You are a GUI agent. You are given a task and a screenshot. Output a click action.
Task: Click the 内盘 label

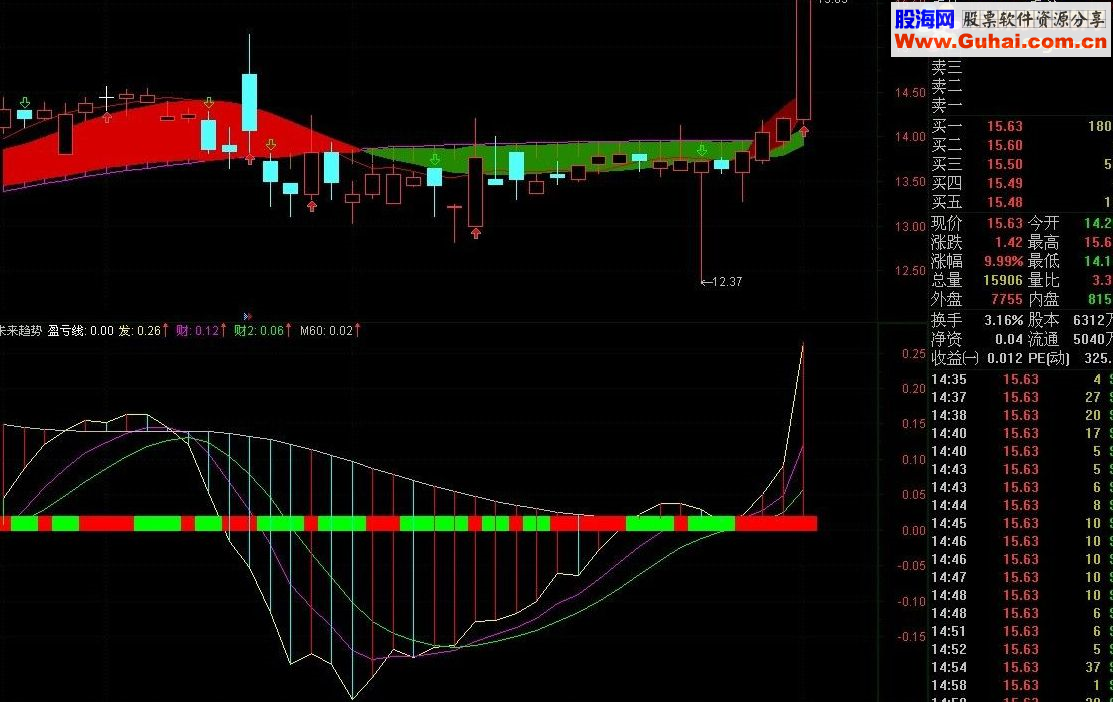point(1043,300)
